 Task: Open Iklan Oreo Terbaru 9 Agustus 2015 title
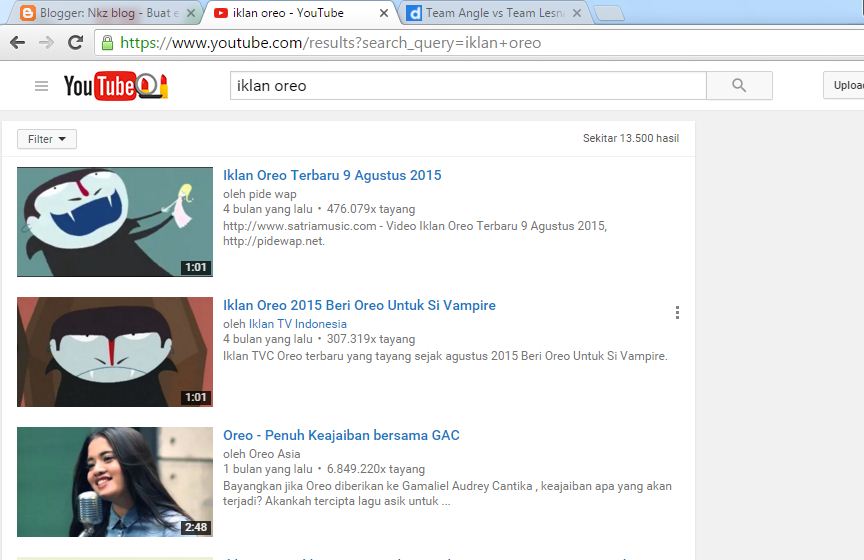point(332,175)
